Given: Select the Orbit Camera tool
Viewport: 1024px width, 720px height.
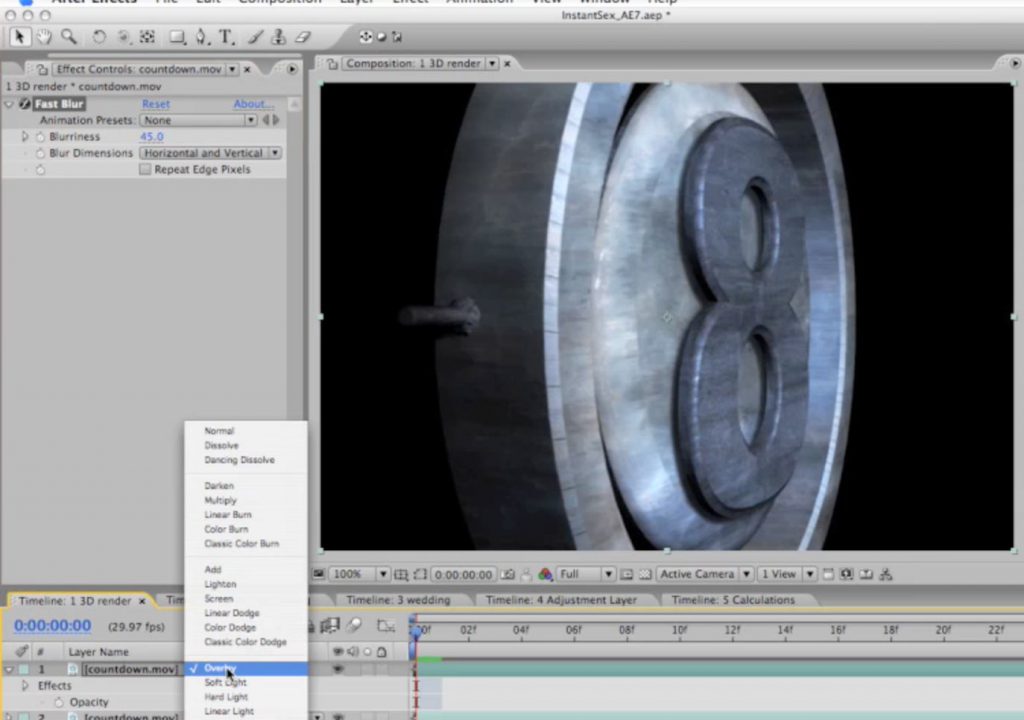Looking at the screenshot, I should [x=123, y=37].
